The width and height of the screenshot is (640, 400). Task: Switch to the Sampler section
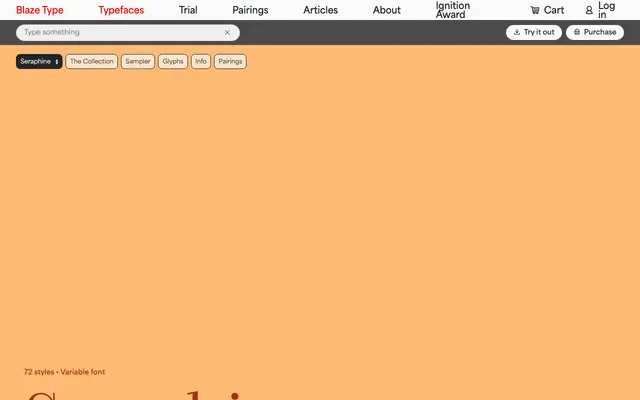pyautogui.click(x=138, y=62)
